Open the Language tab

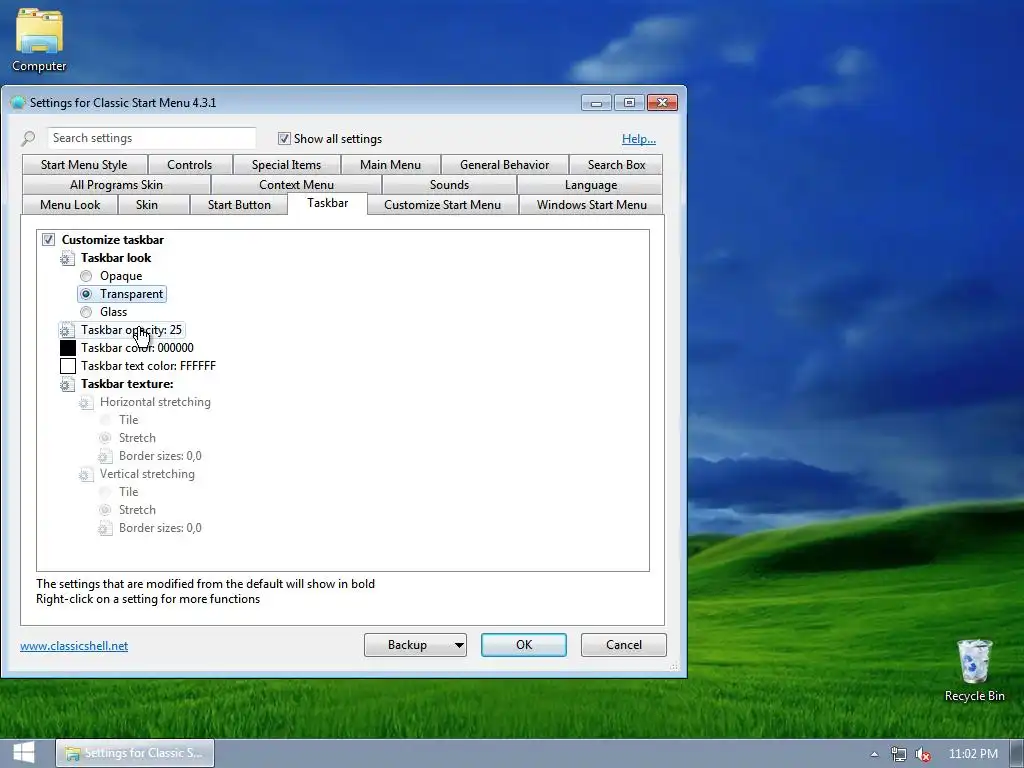click(590, 185)
